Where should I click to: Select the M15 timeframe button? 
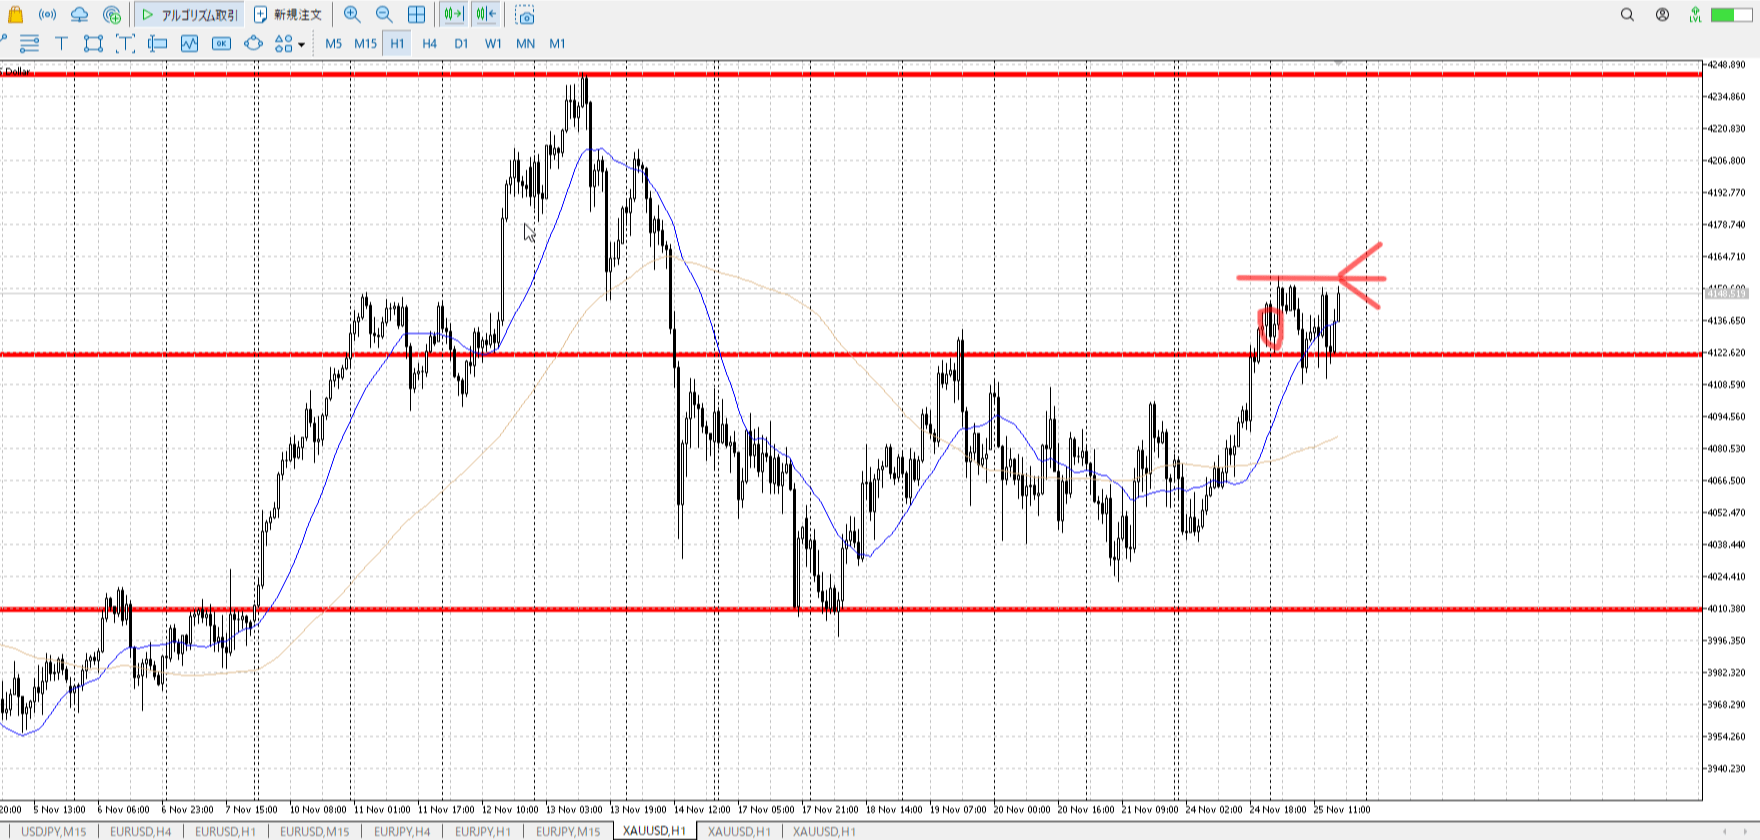365,43
